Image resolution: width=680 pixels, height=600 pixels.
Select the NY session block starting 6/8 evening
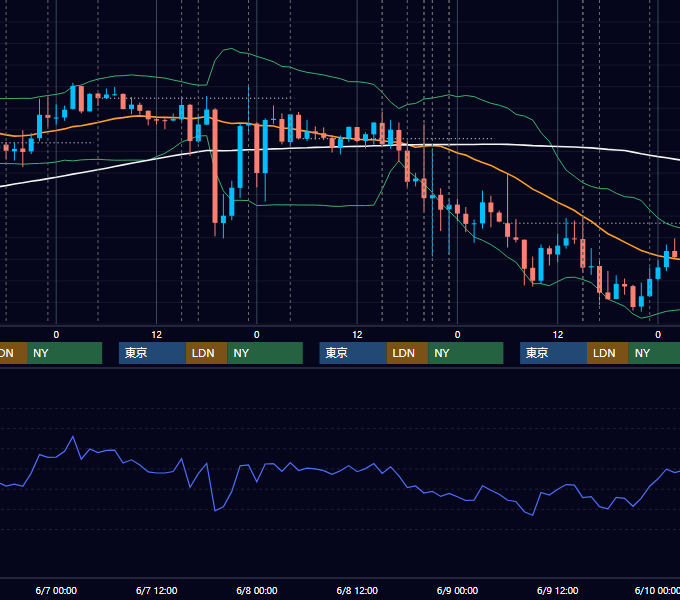pyautogui.click(x=466, y=353)
